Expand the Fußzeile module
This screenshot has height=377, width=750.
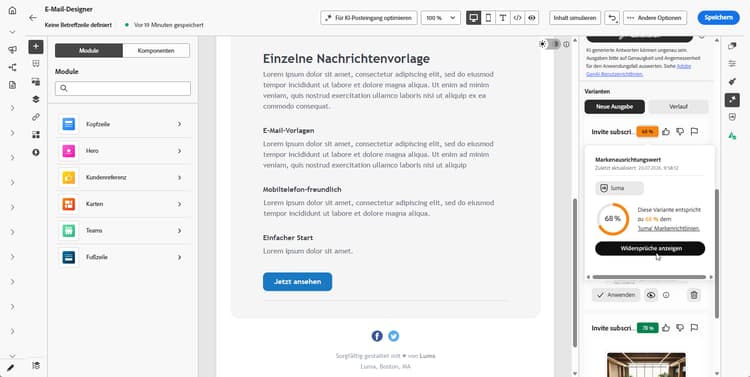point(123,257)
